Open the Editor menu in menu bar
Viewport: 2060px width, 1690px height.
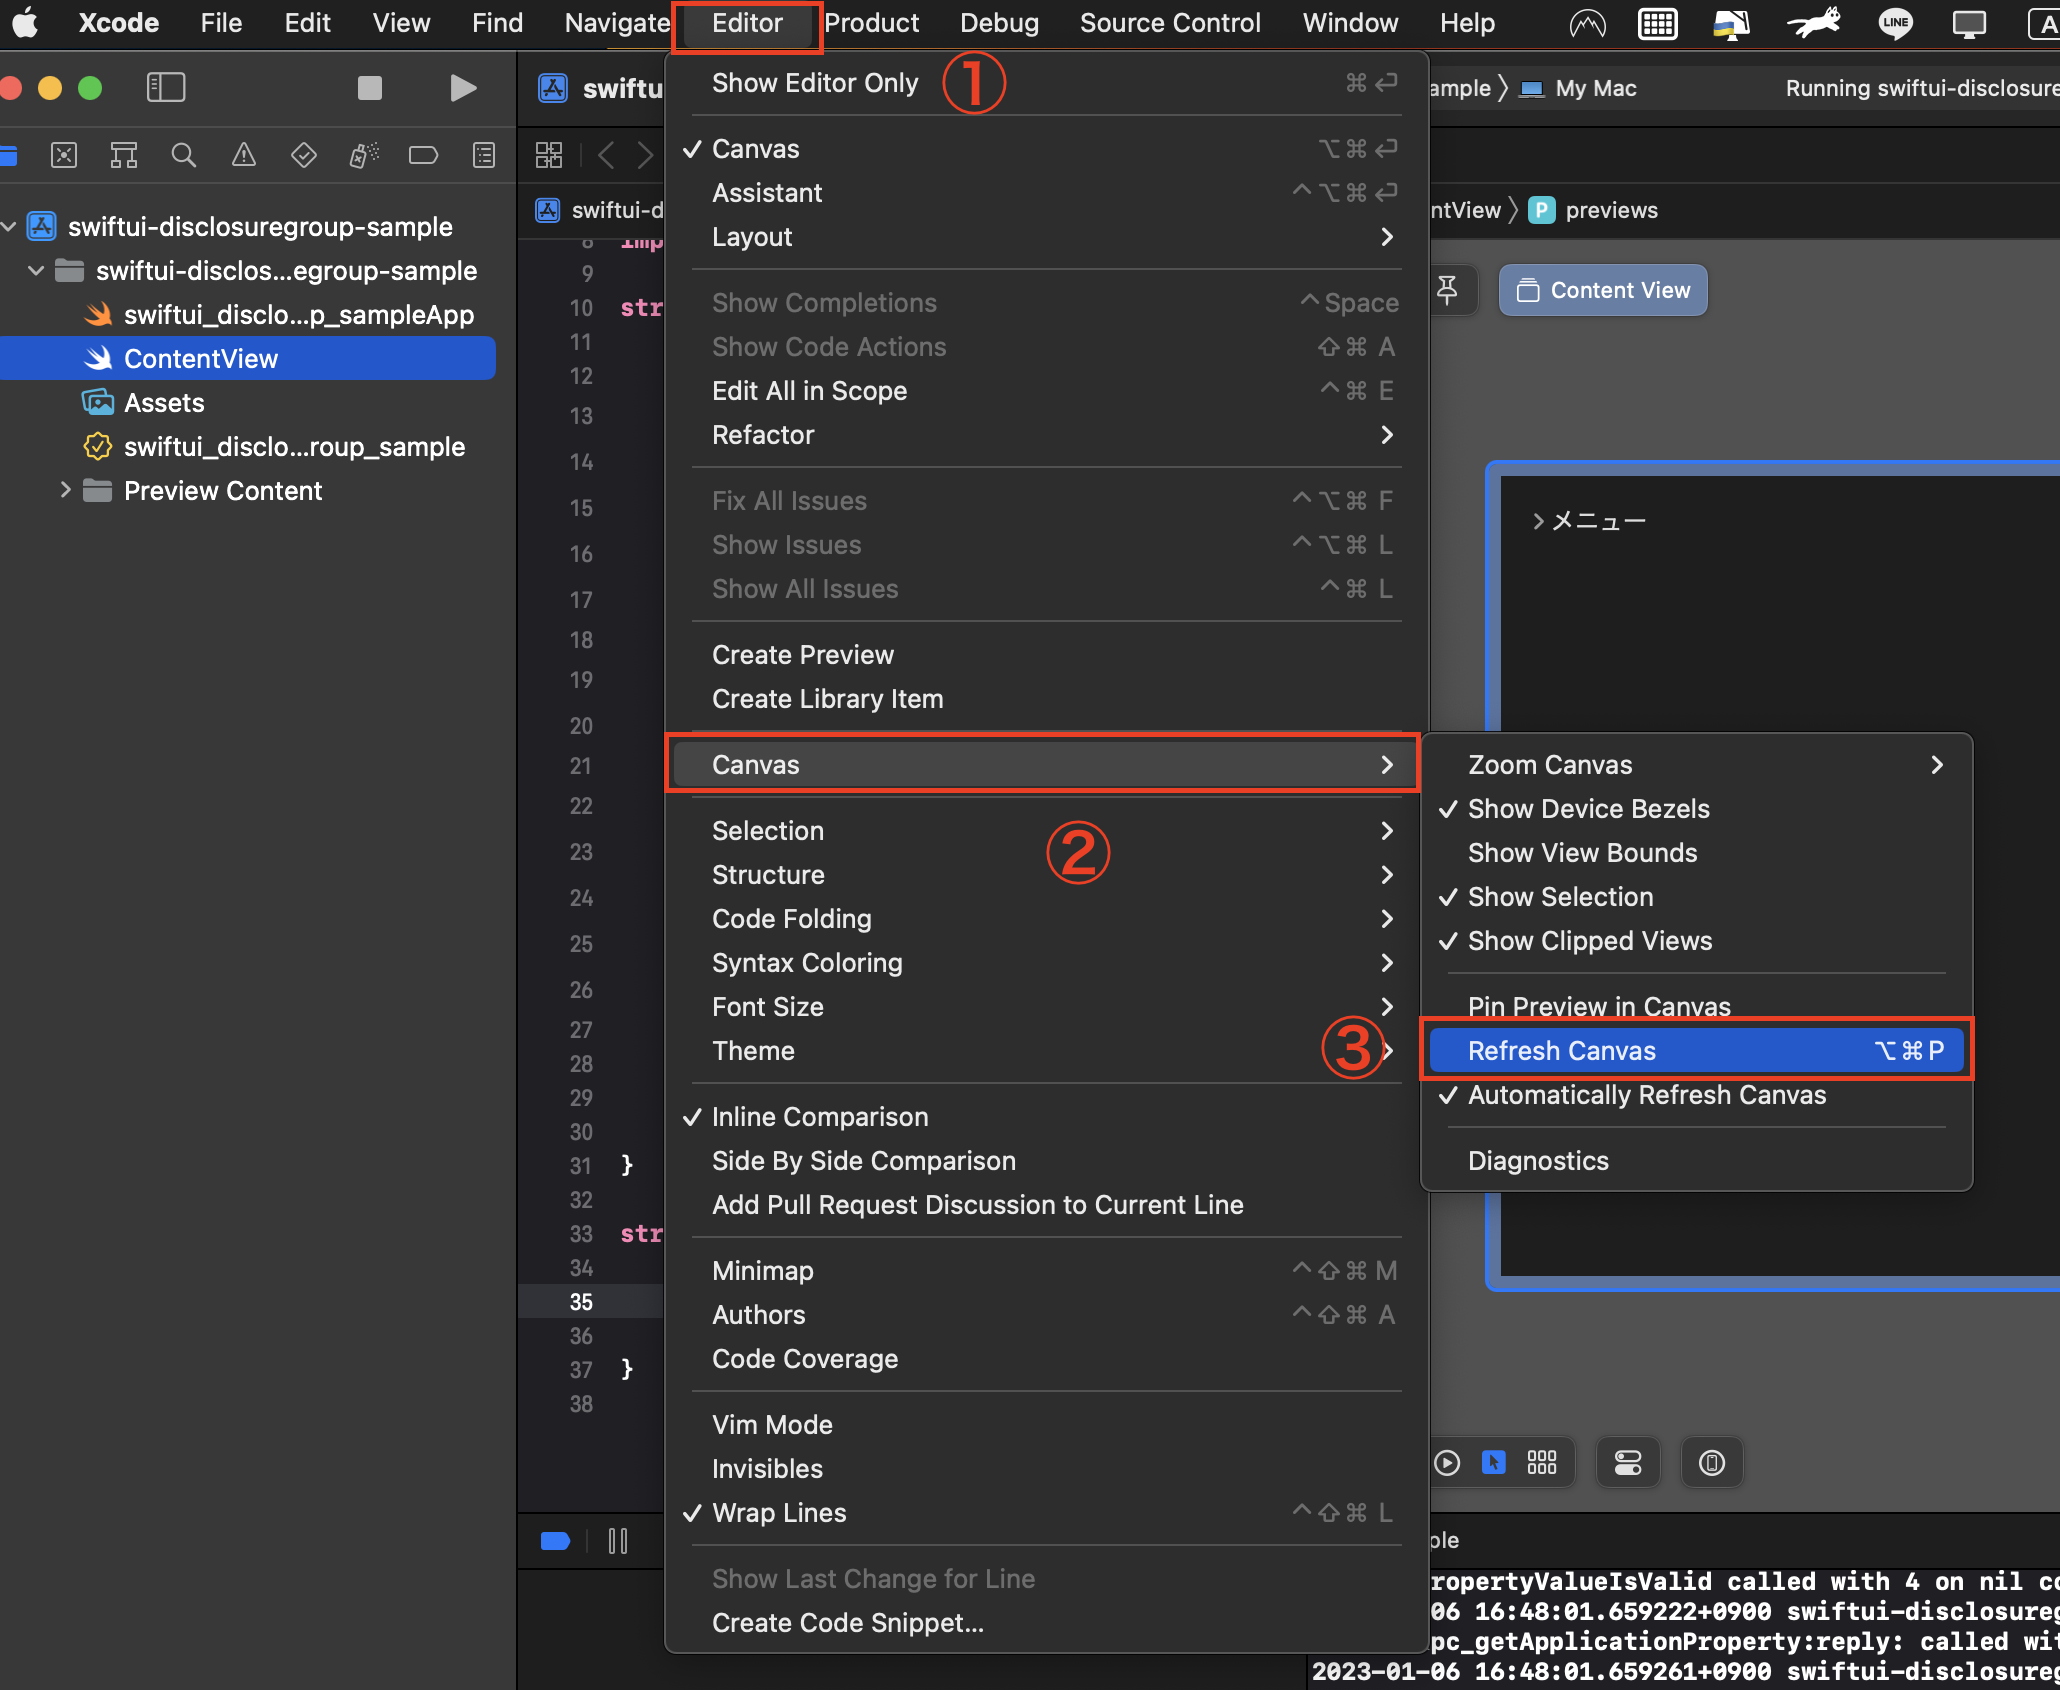(747, 23)
